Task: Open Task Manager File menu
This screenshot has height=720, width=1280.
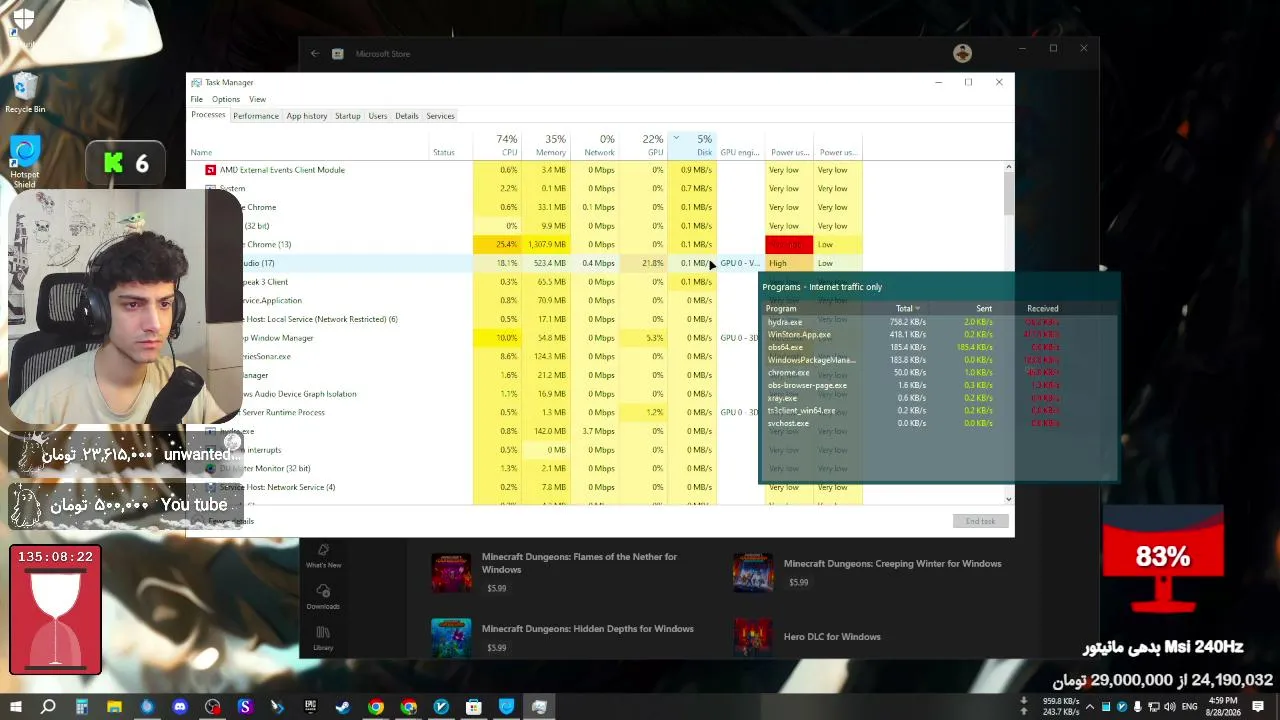Action: 197,99
